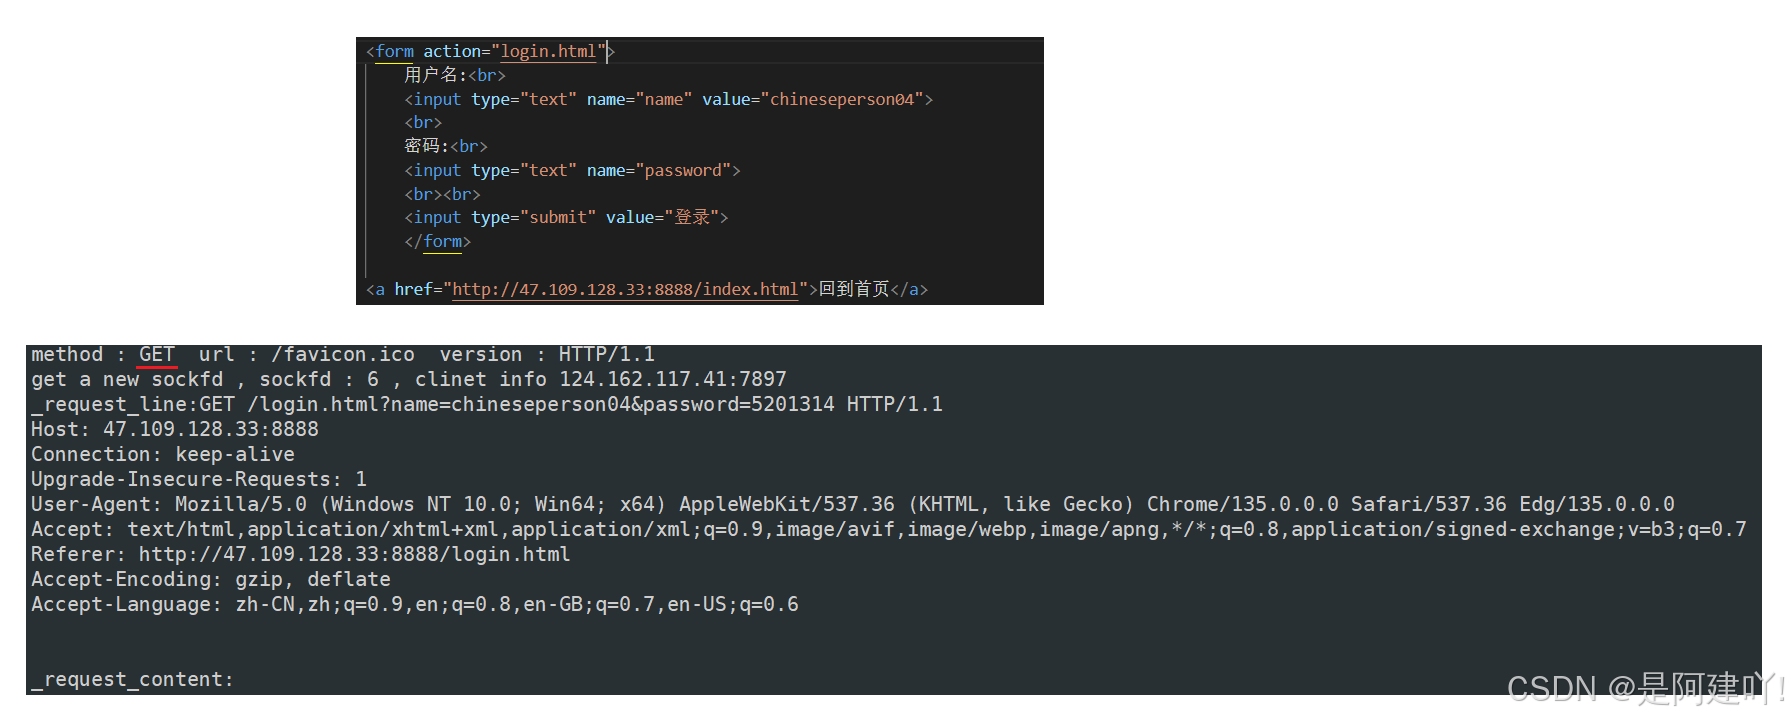The height and width of the screenshot is (719, 1791).
Task: Click the 回到首页 anchor text
Action: coord(854,289)
